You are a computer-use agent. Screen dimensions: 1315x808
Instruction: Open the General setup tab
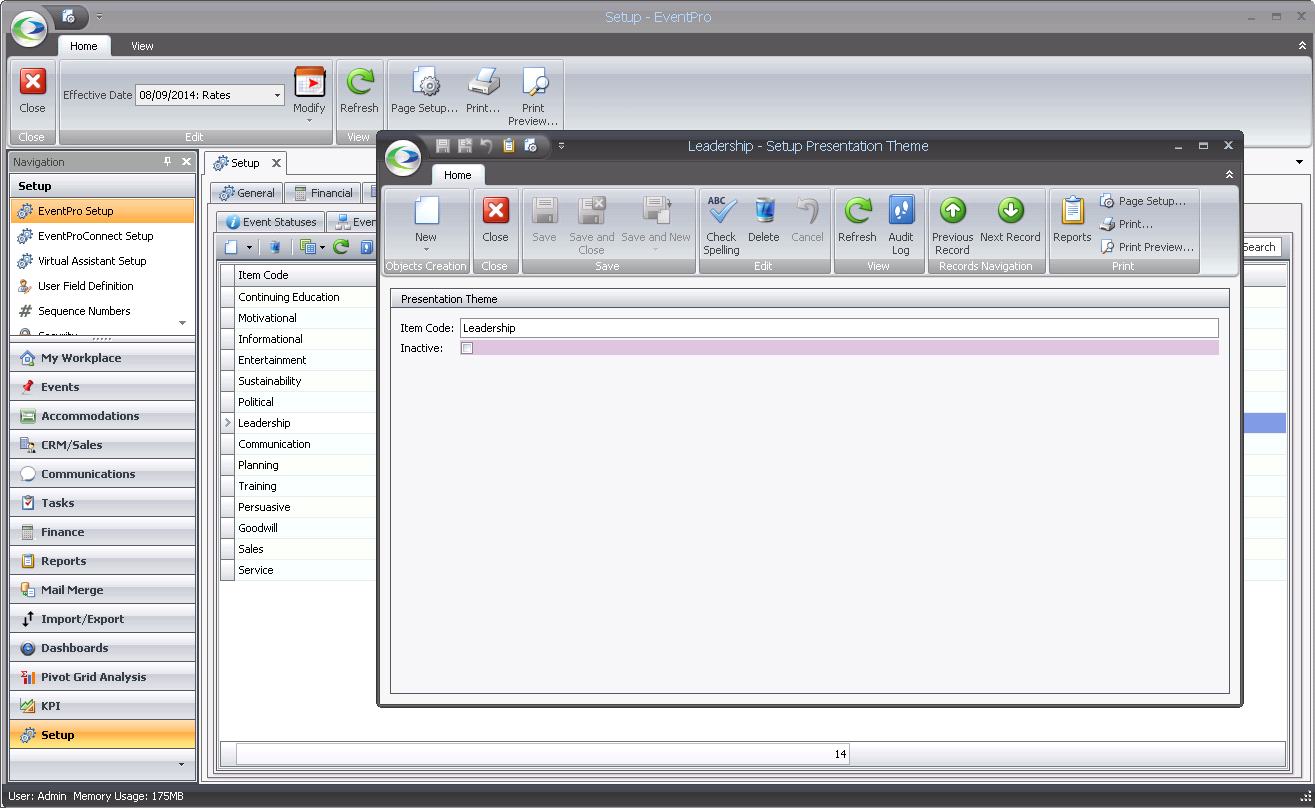[x=246, y=193]
